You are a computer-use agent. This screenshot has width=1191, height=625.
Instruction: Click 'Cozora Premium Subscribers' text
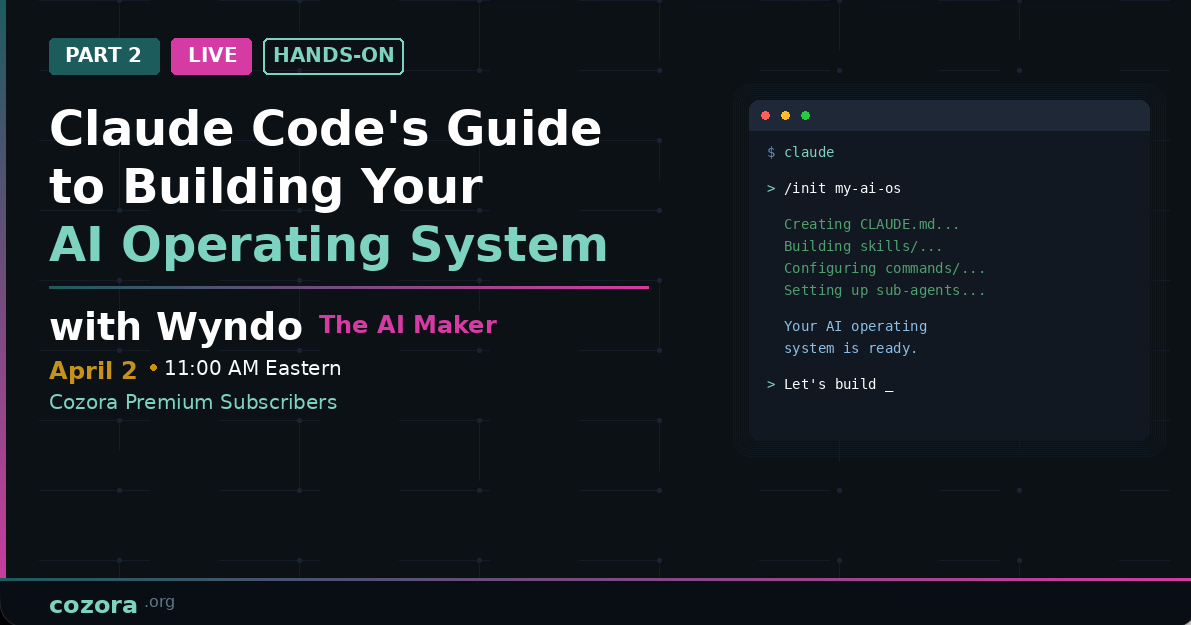pyautogui.click(x=193, y=402)
